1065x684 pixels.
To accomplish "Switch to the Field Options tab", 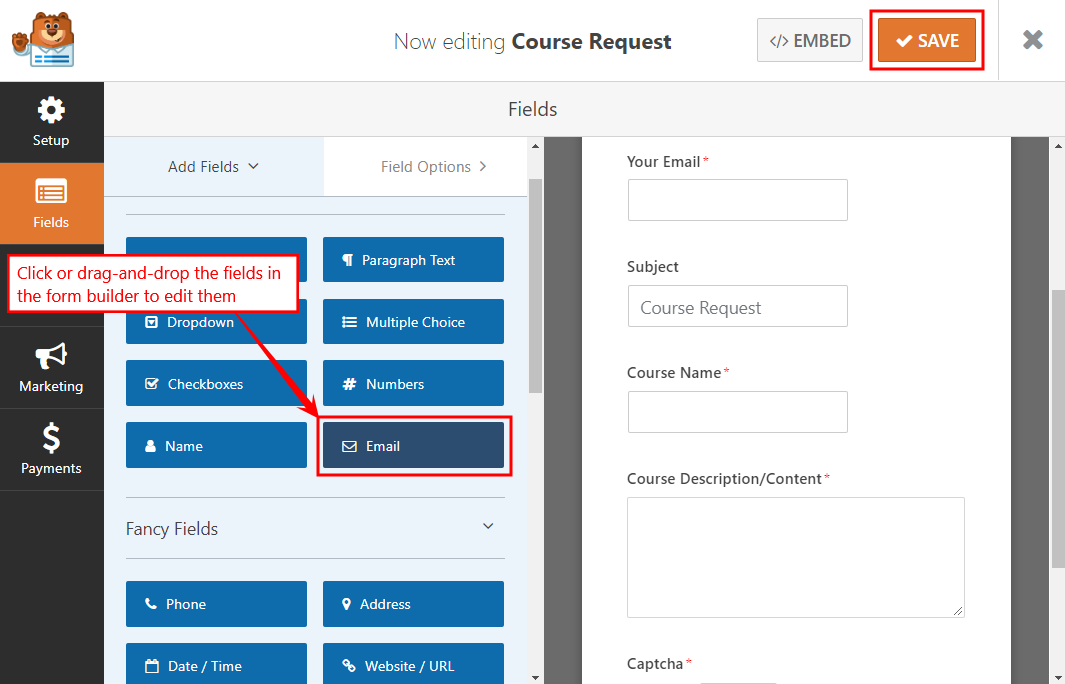I will (425, 167).
